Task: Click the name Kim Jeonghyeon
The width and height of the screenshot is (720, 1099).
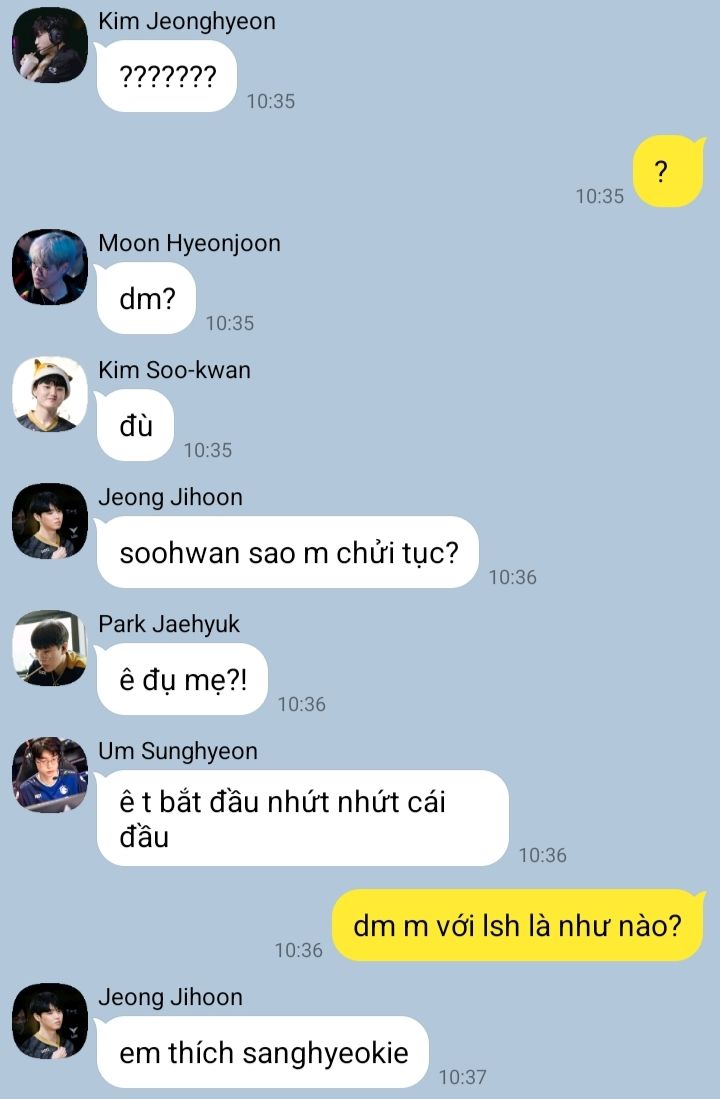Action: click(186, 21)
